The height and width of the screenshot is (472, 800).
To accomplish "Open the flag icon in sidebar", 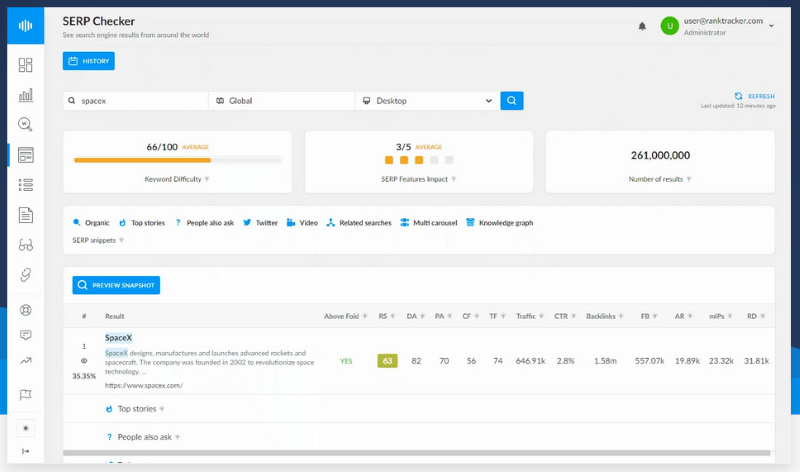I will tap(26, 394).
